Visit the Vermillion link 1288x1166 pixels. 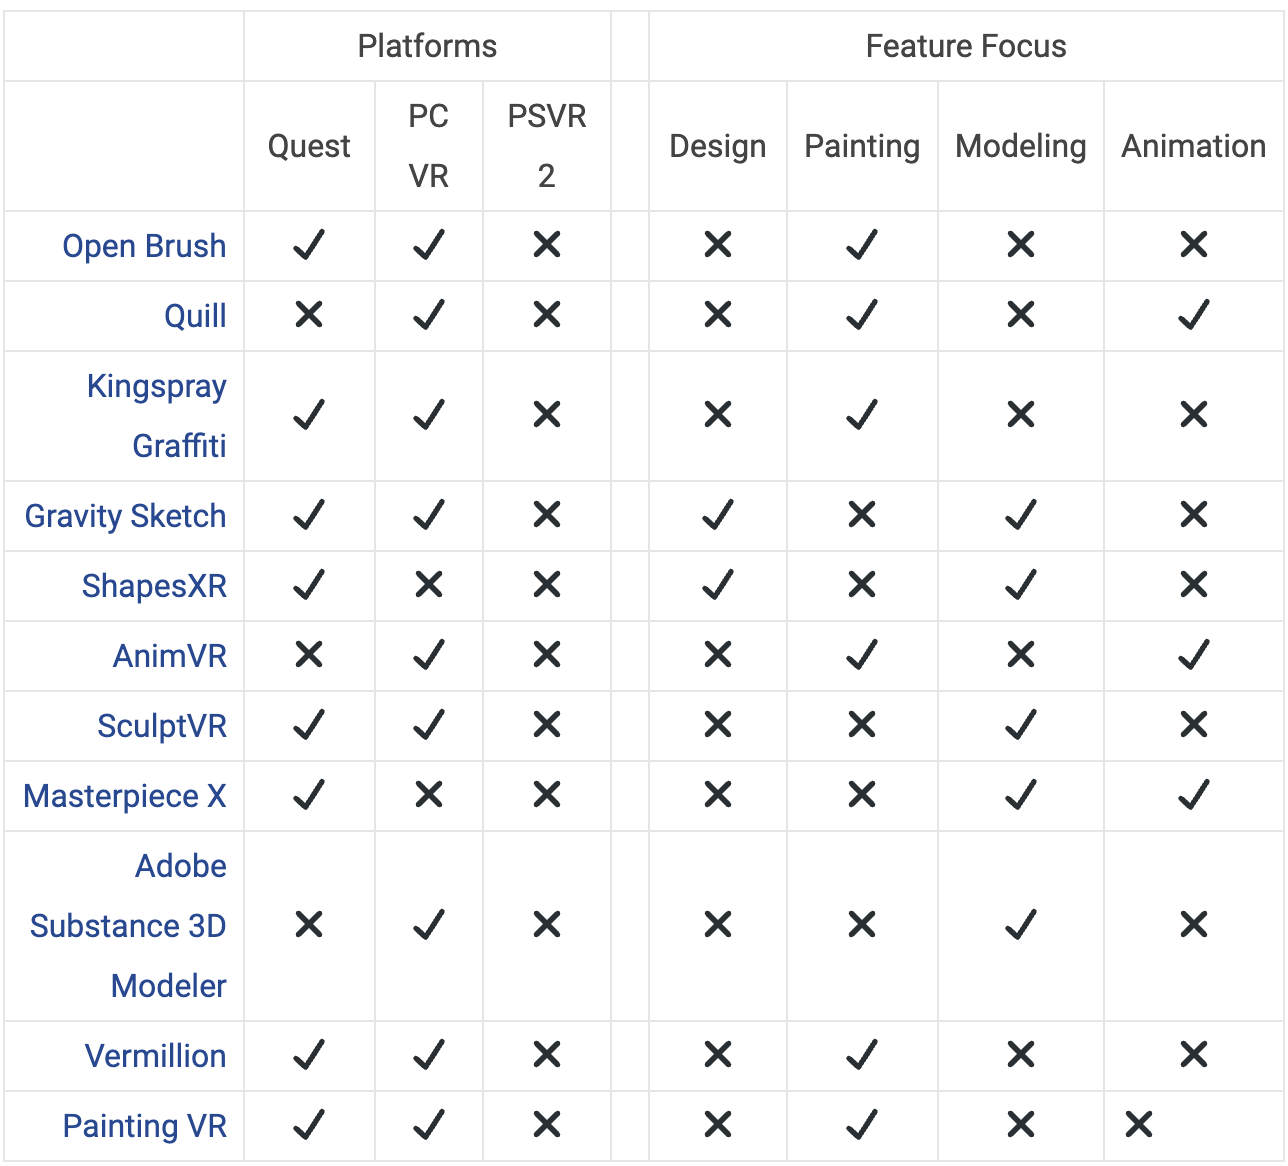(155, 1056)
